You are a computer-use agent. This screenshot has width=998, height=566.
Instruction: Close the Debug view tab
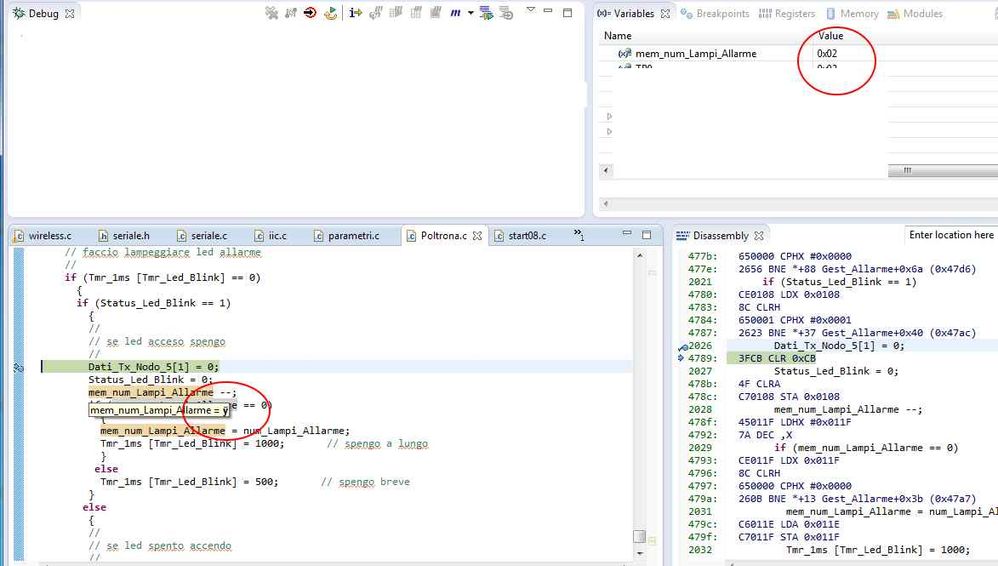tap(70, 13)
